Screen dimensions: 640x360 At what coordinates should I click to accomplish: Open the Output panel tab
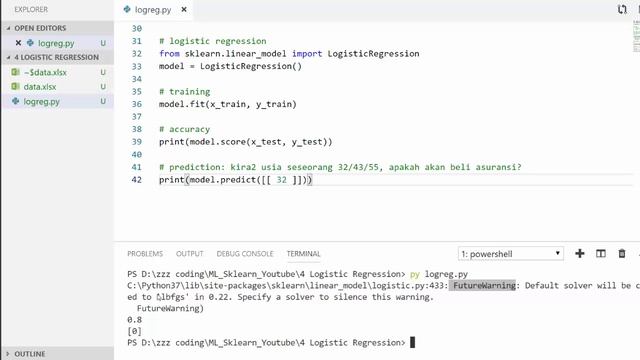(190, 254)
